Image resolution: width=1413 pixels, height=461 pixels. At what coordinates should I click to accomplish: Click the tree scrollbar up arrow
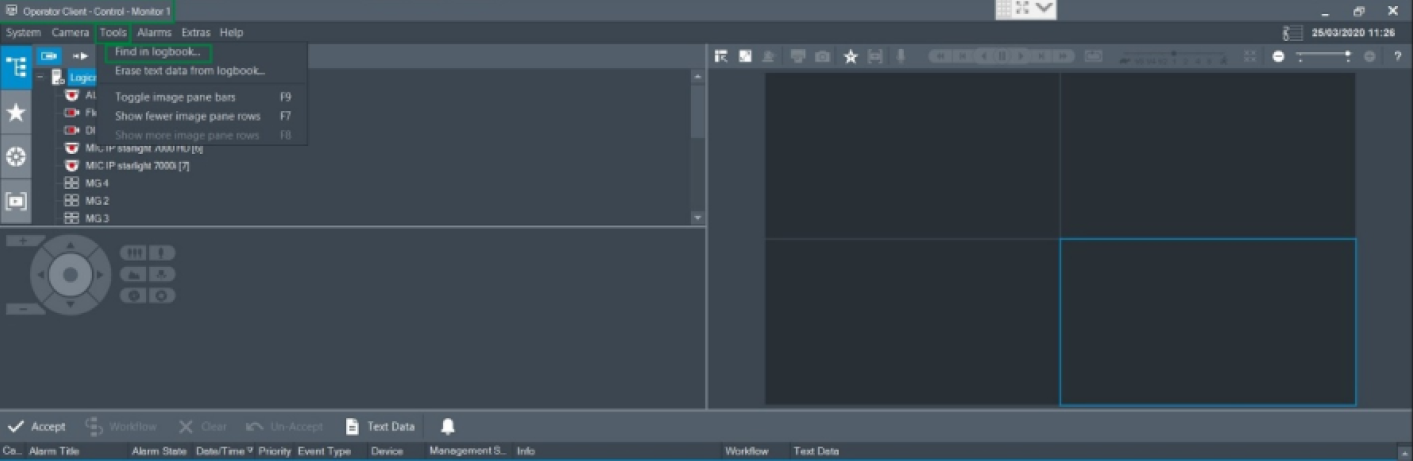697,77
